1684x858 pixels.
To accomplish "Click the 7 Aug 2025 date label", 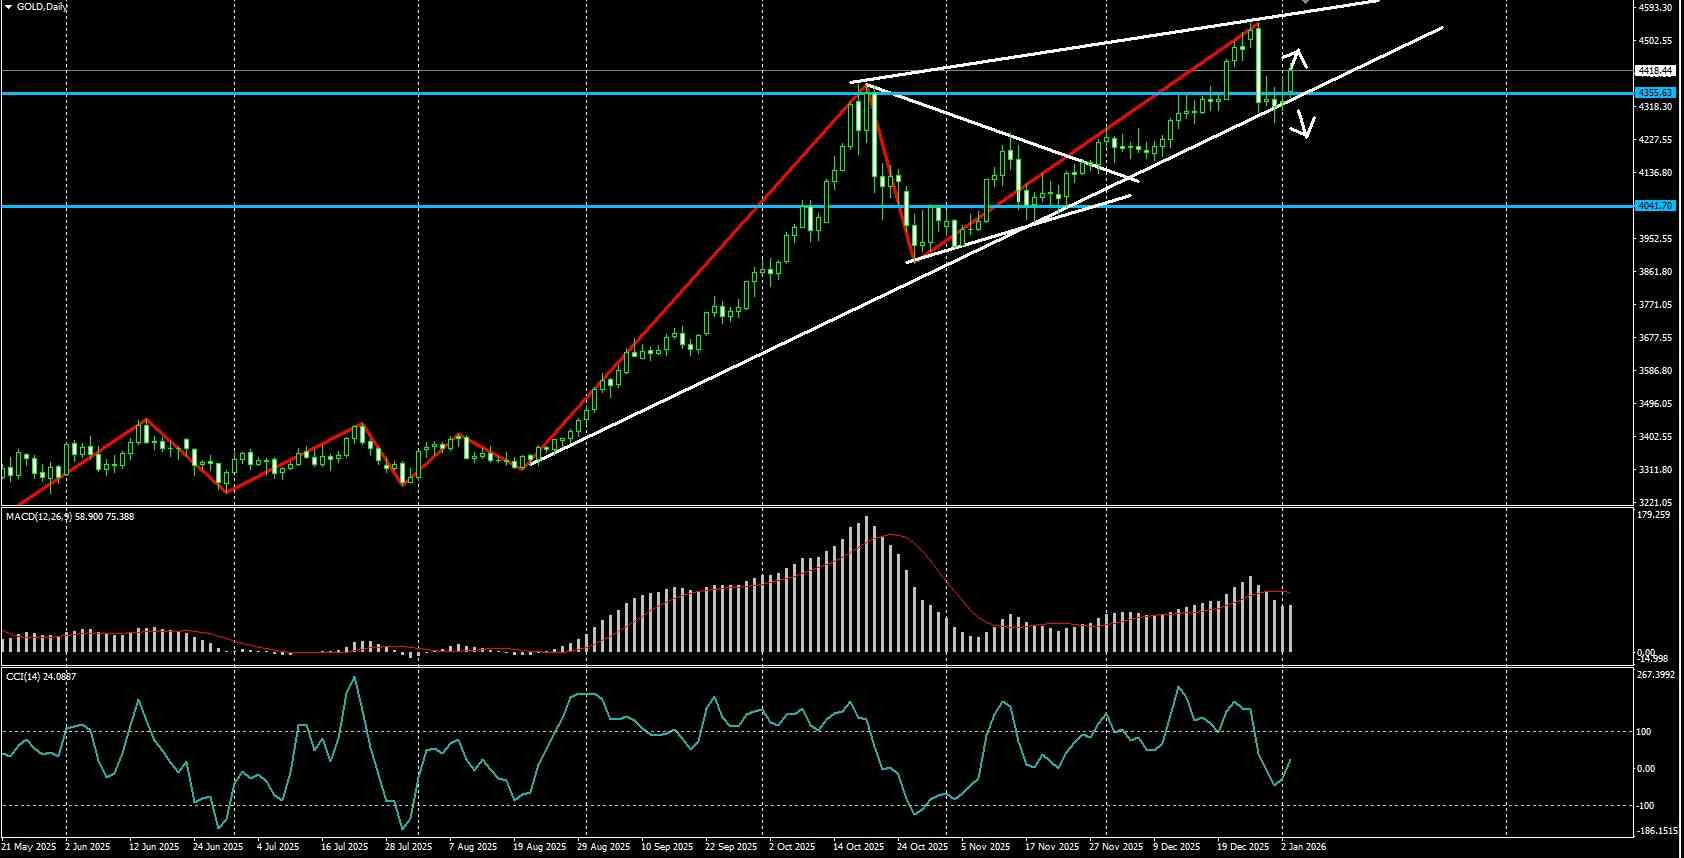I will (473, 847).
